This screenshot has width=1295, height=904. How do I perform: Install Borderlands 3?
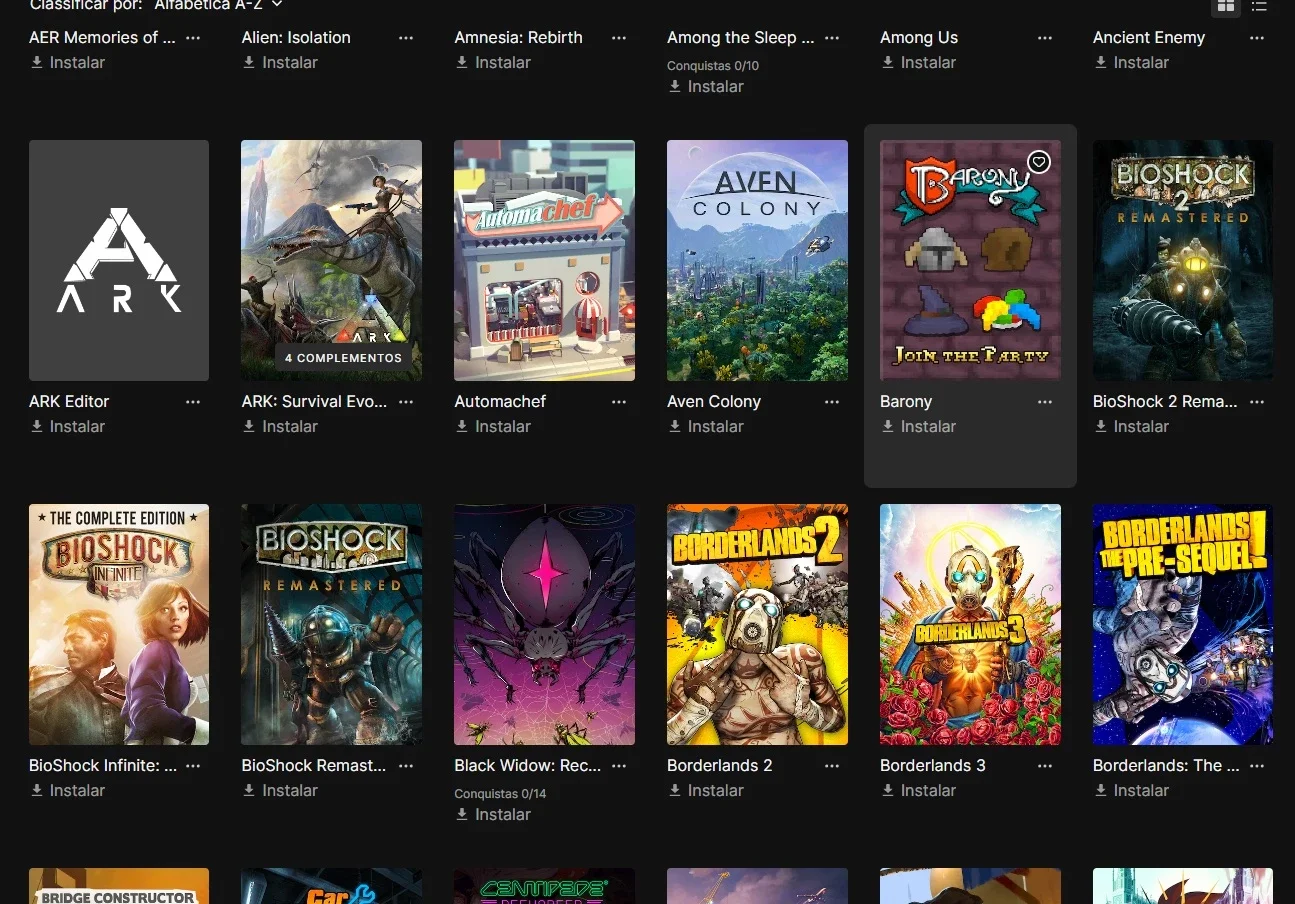pyautogui.click(x=920, y=790)
